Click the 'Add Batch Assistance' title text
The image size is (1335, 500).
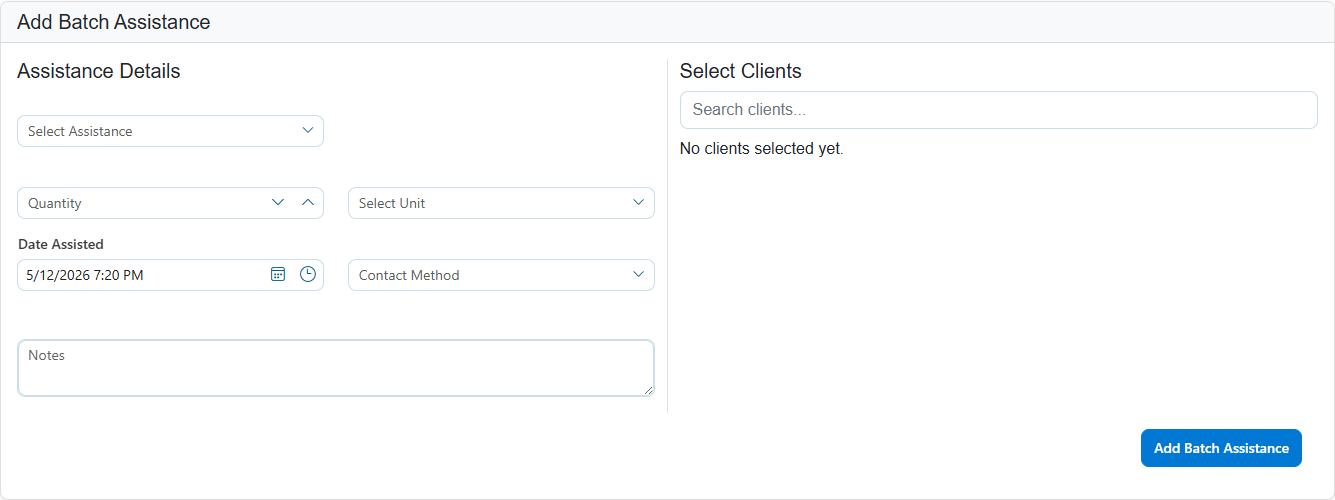(x=114, y=22)
